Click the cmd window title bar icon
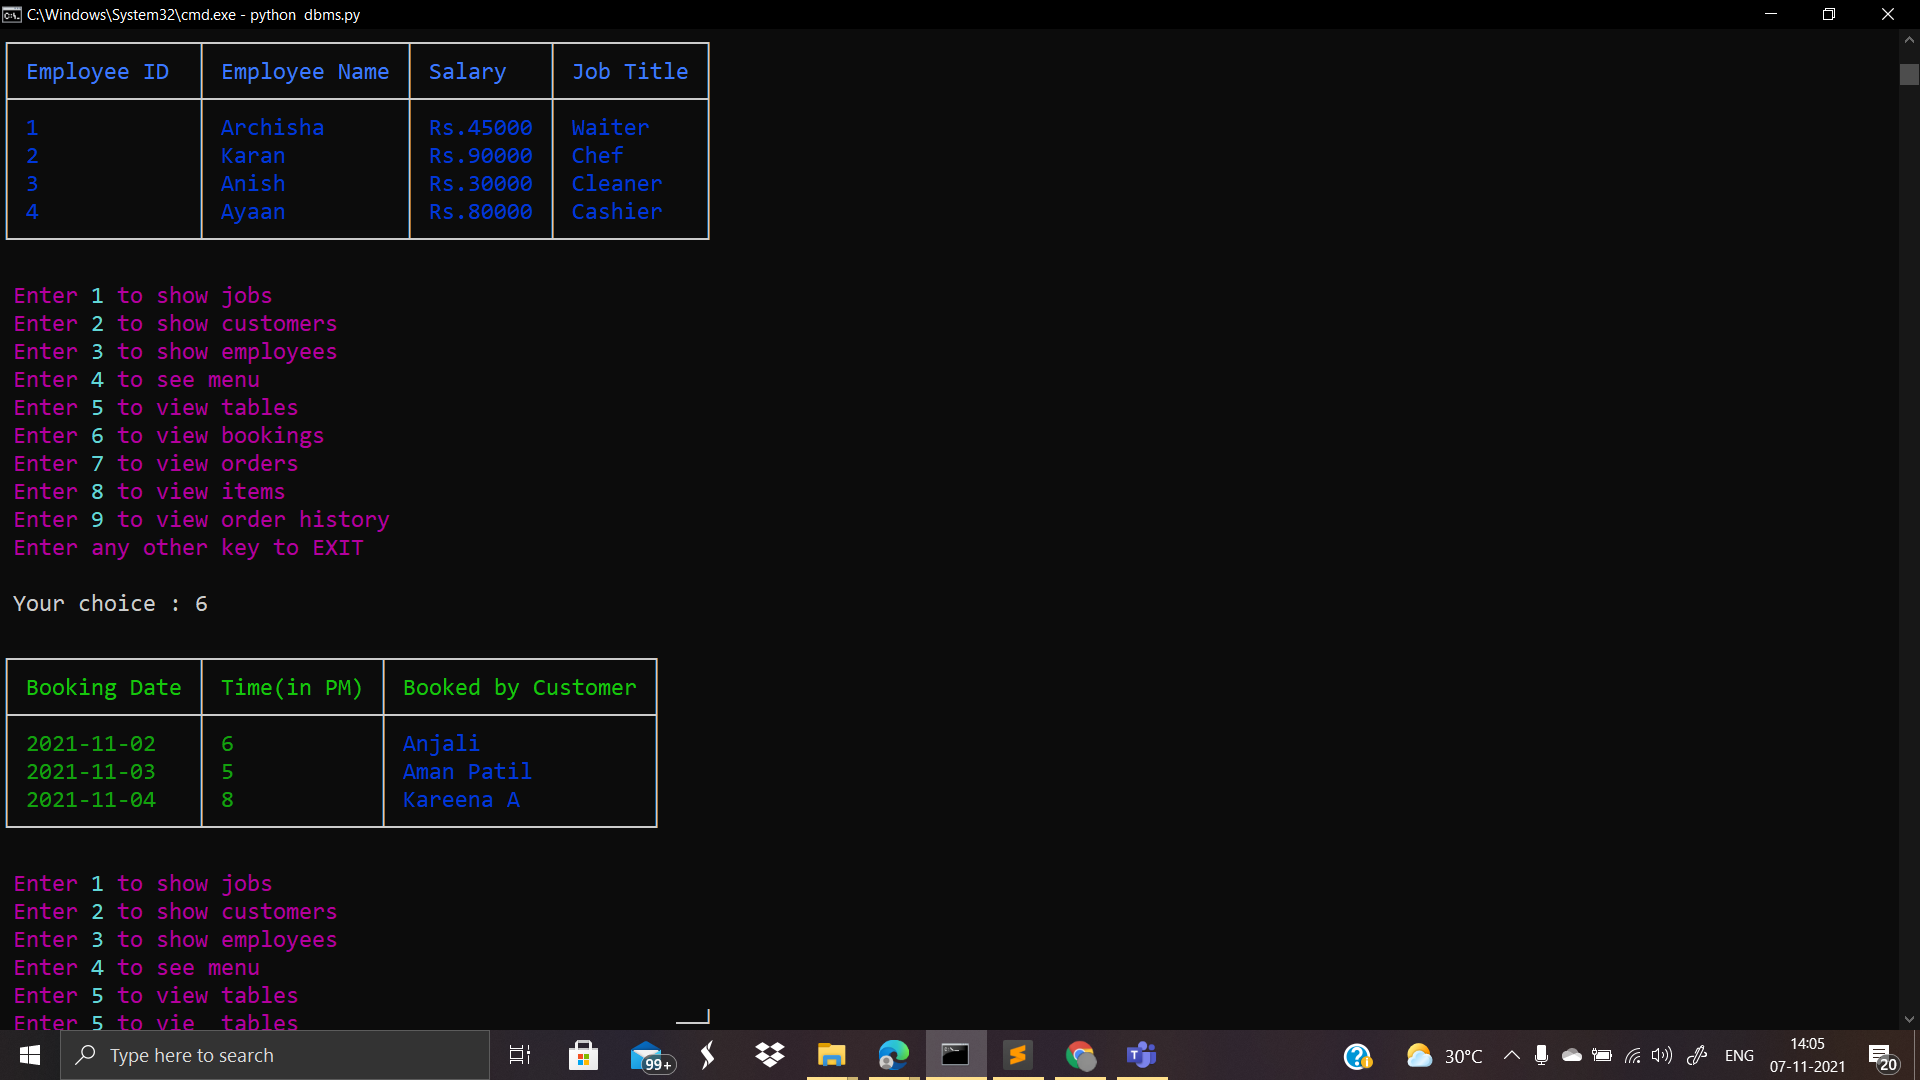 [x=12, y=14]
